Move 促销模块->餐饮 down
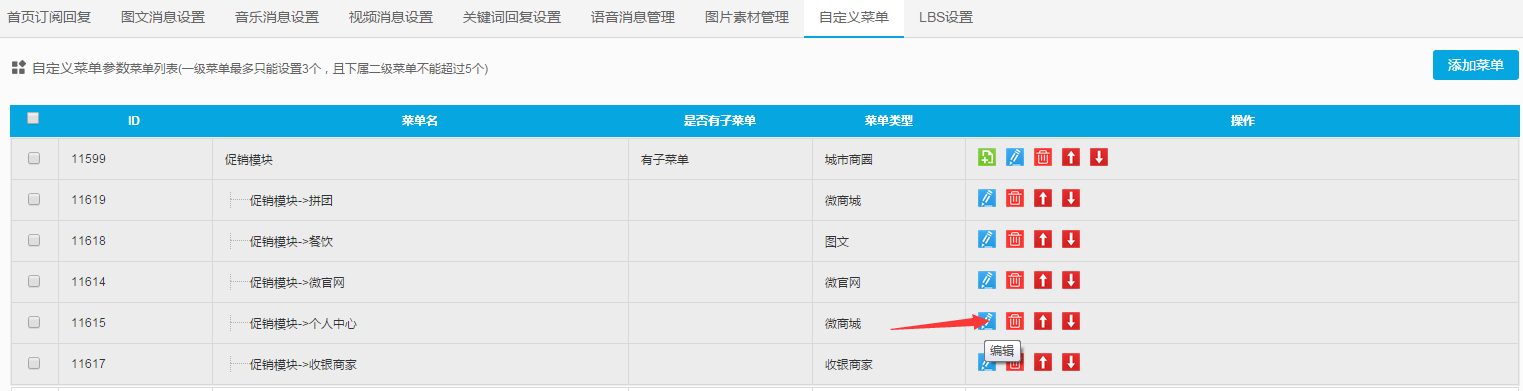This screenshot has width=1523, height=391. point(1071,239)
